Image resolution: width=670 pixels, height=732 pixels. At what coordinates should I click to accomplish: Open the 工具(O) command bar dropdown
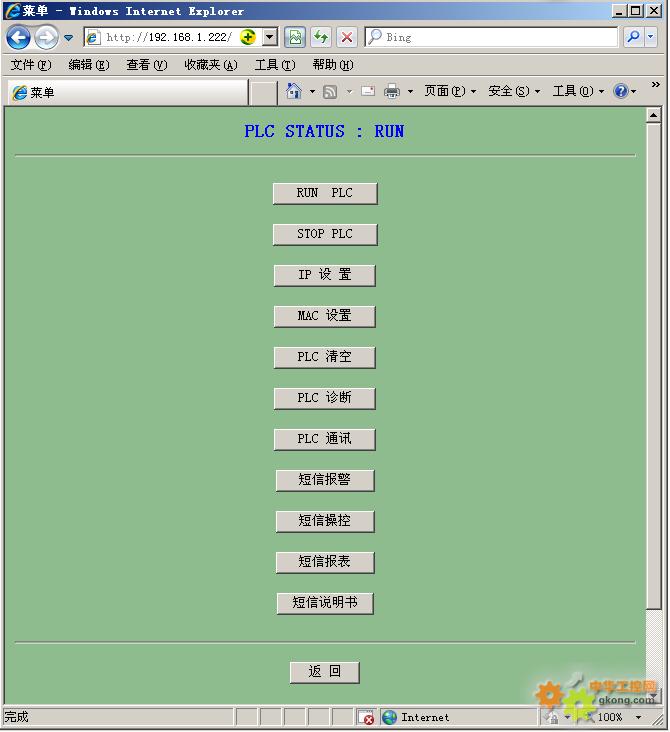(578, 91)
